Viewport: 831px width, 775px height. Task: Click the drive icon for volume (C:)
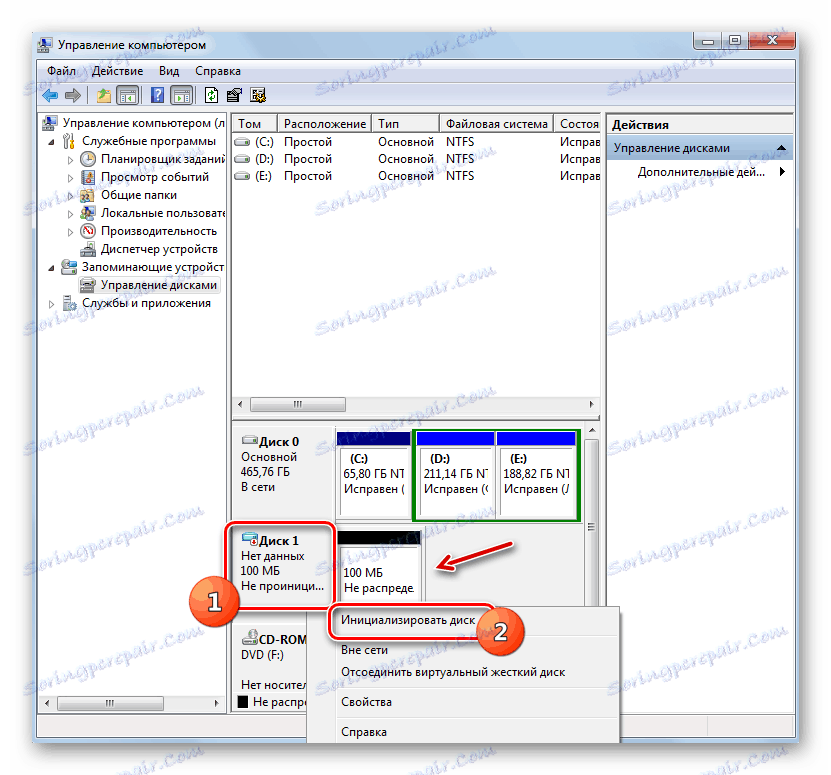(242, 142)
